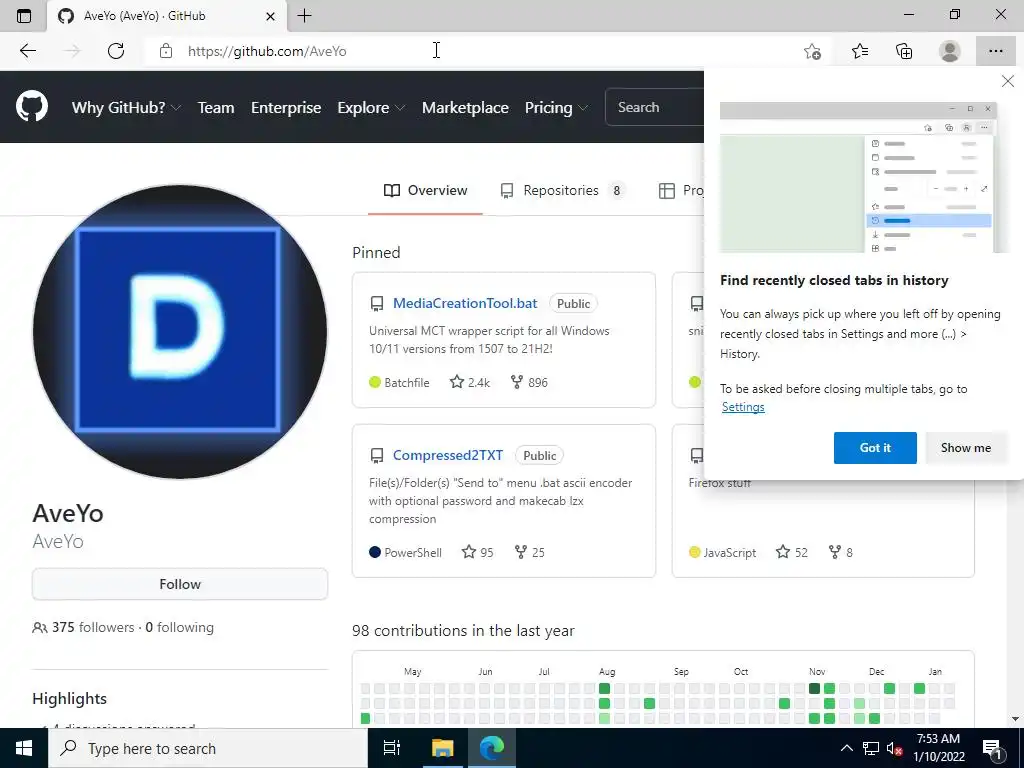1024x768 pixels.
Task: Click the browser address bar URL
Action: point(267,51)
